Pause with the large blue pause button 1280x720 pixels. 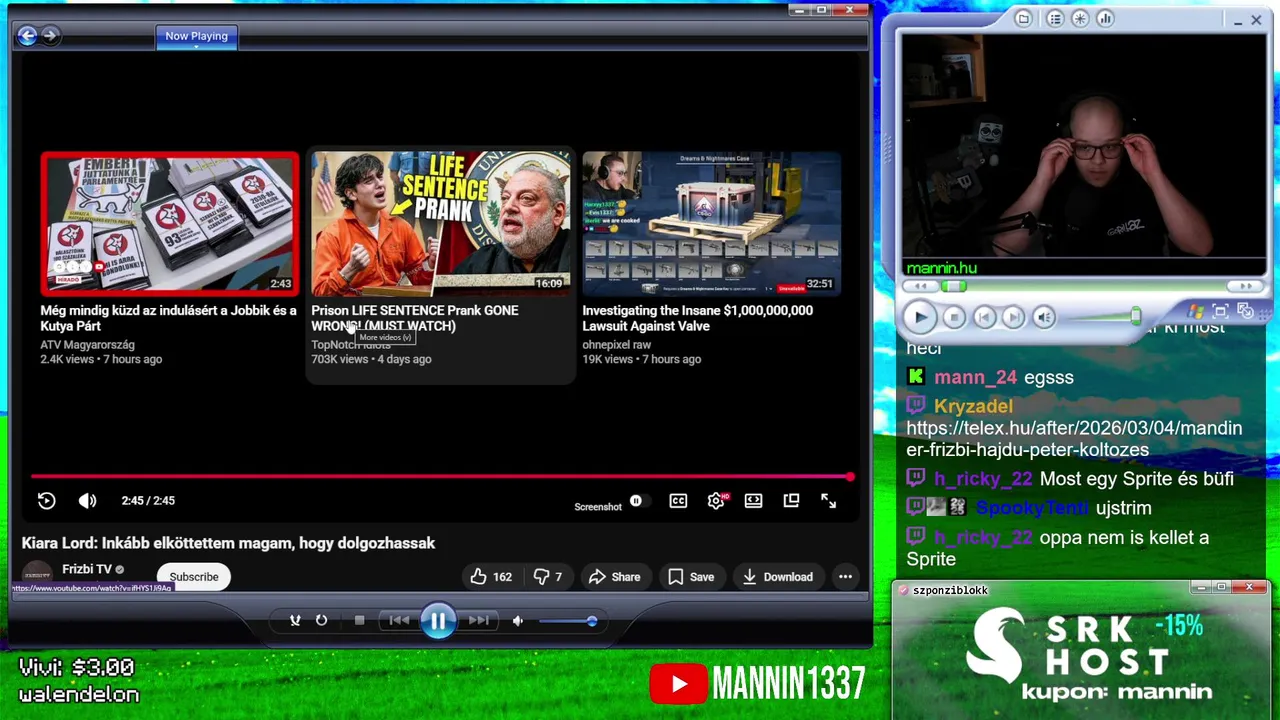click(x=438, y=621)
